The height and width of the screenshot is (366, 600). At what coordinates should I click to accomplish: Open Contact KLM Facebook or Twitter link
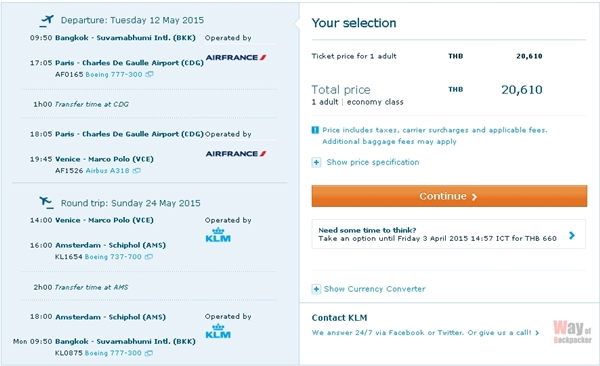coord(426,333)
